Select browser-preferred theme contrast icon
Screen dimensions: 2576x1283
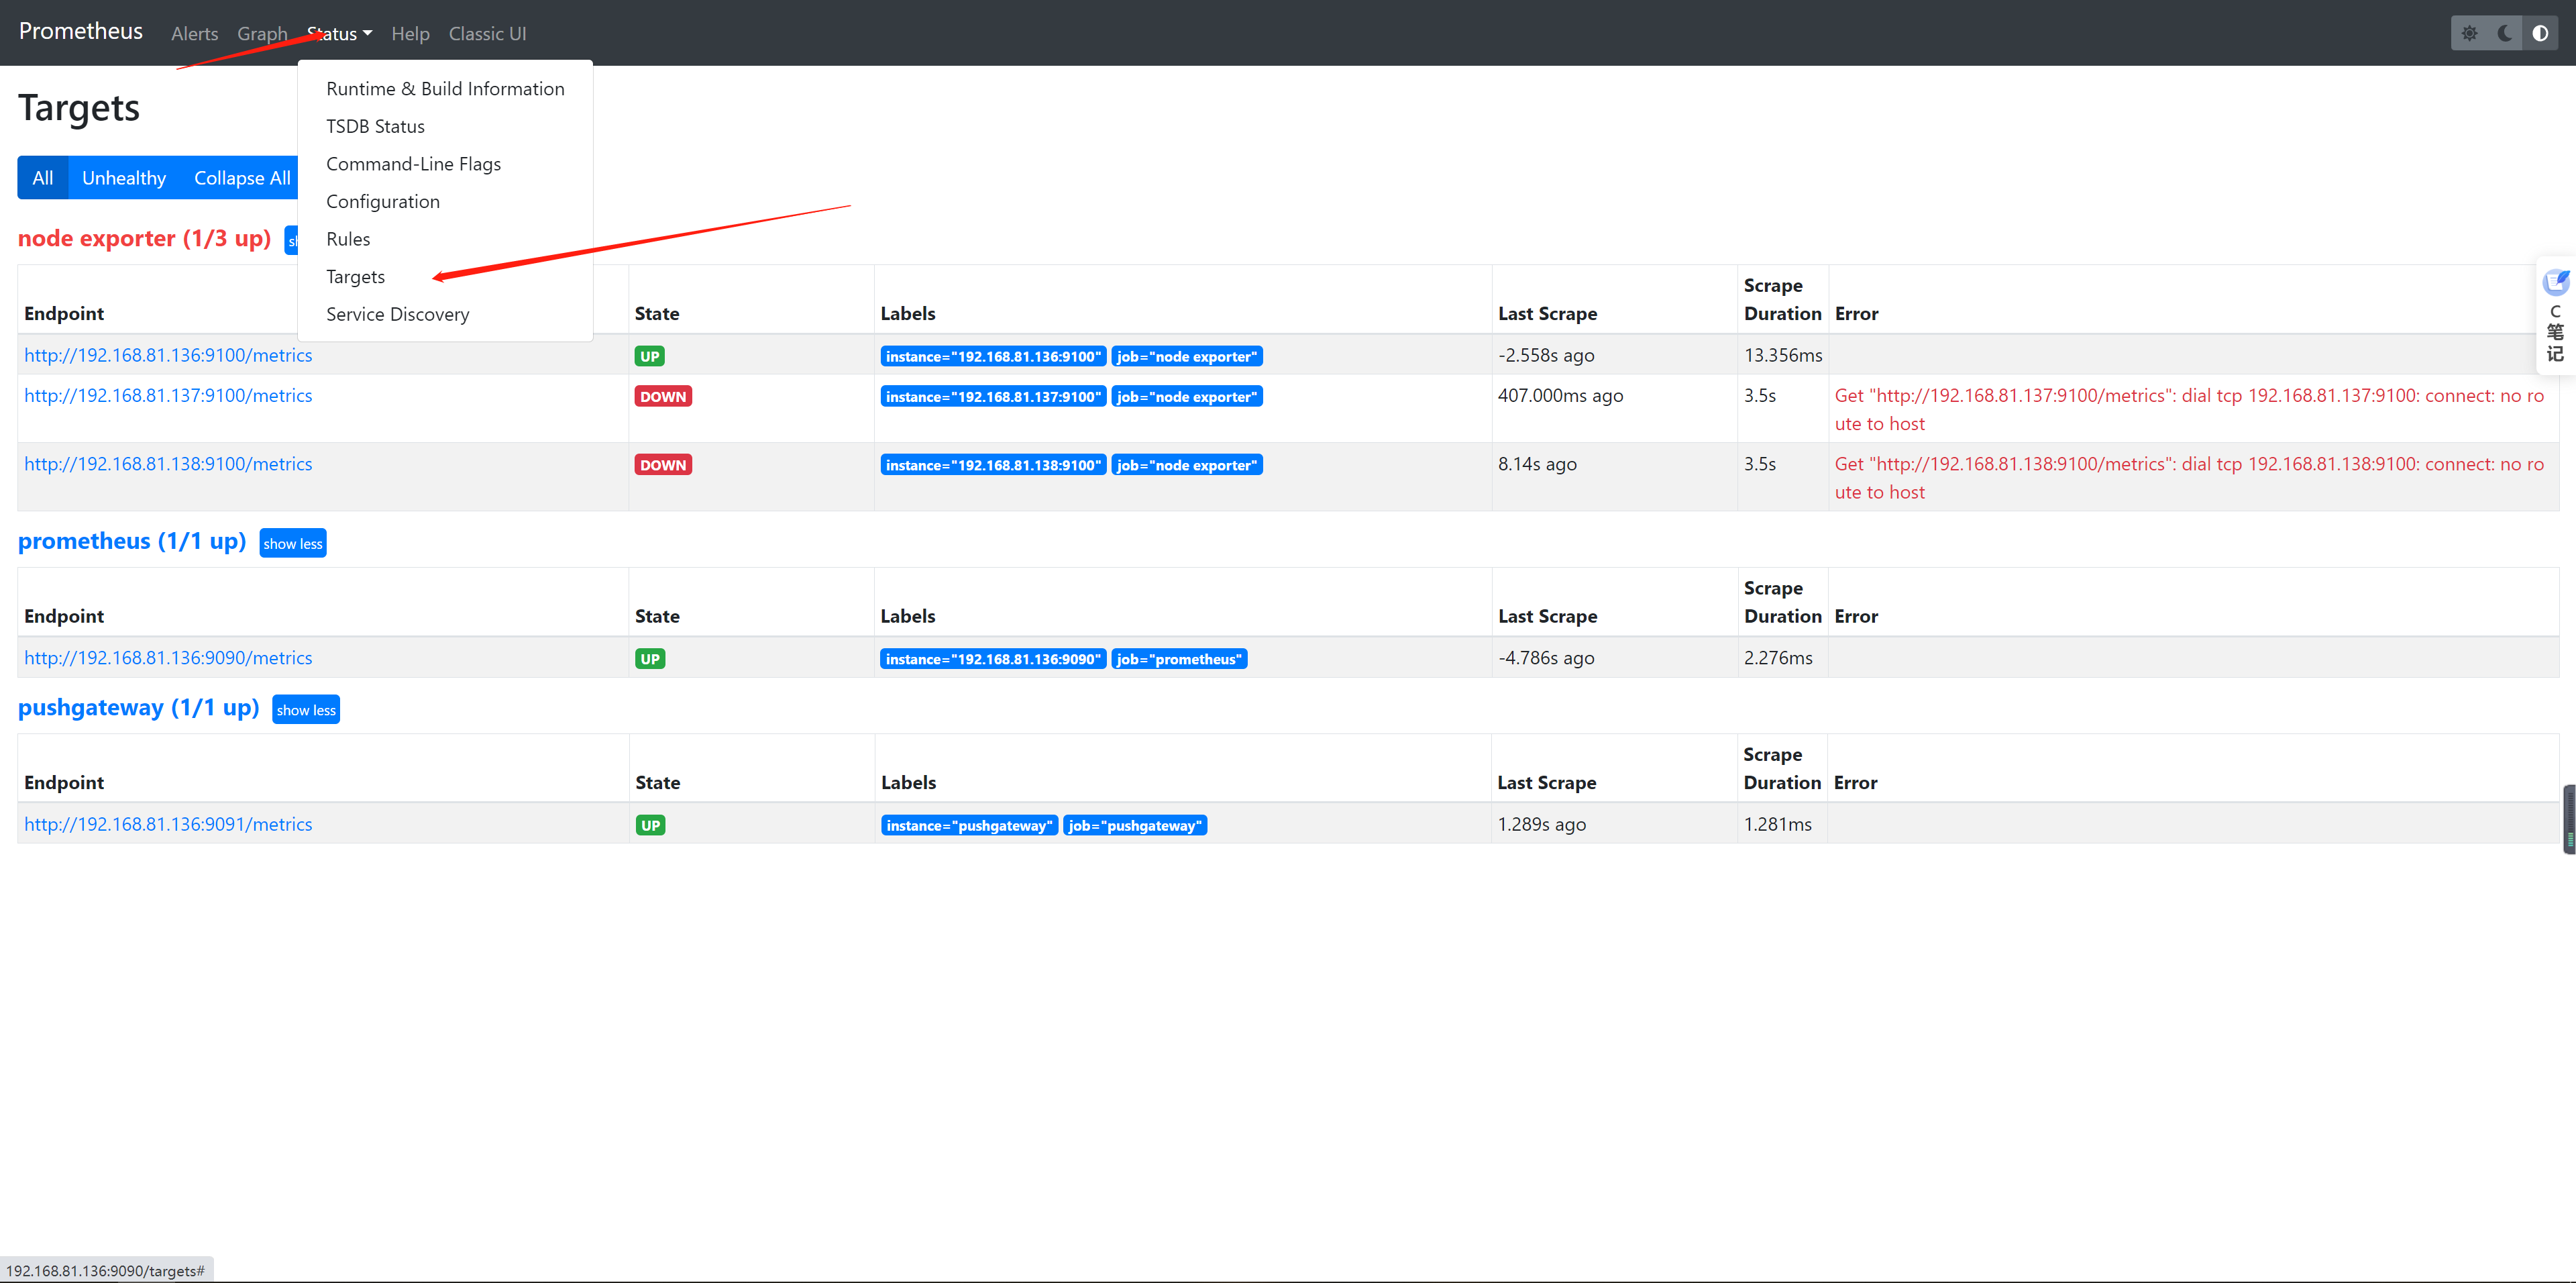click(2540, 33)
